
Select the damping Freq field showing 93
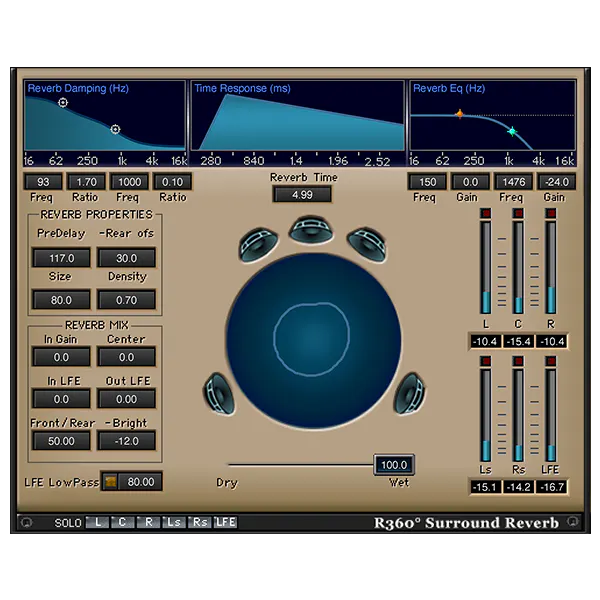coord(43,182)
